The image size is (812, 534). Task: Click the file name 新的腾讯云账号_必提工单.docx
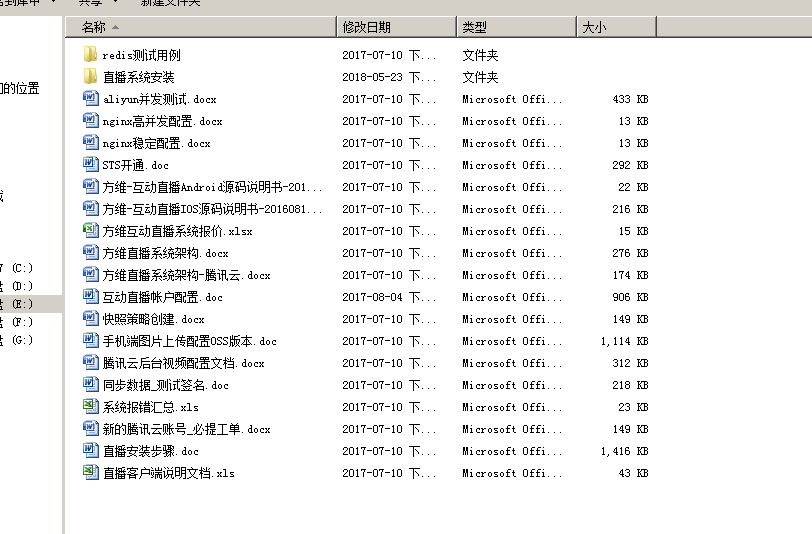[186, 429]
